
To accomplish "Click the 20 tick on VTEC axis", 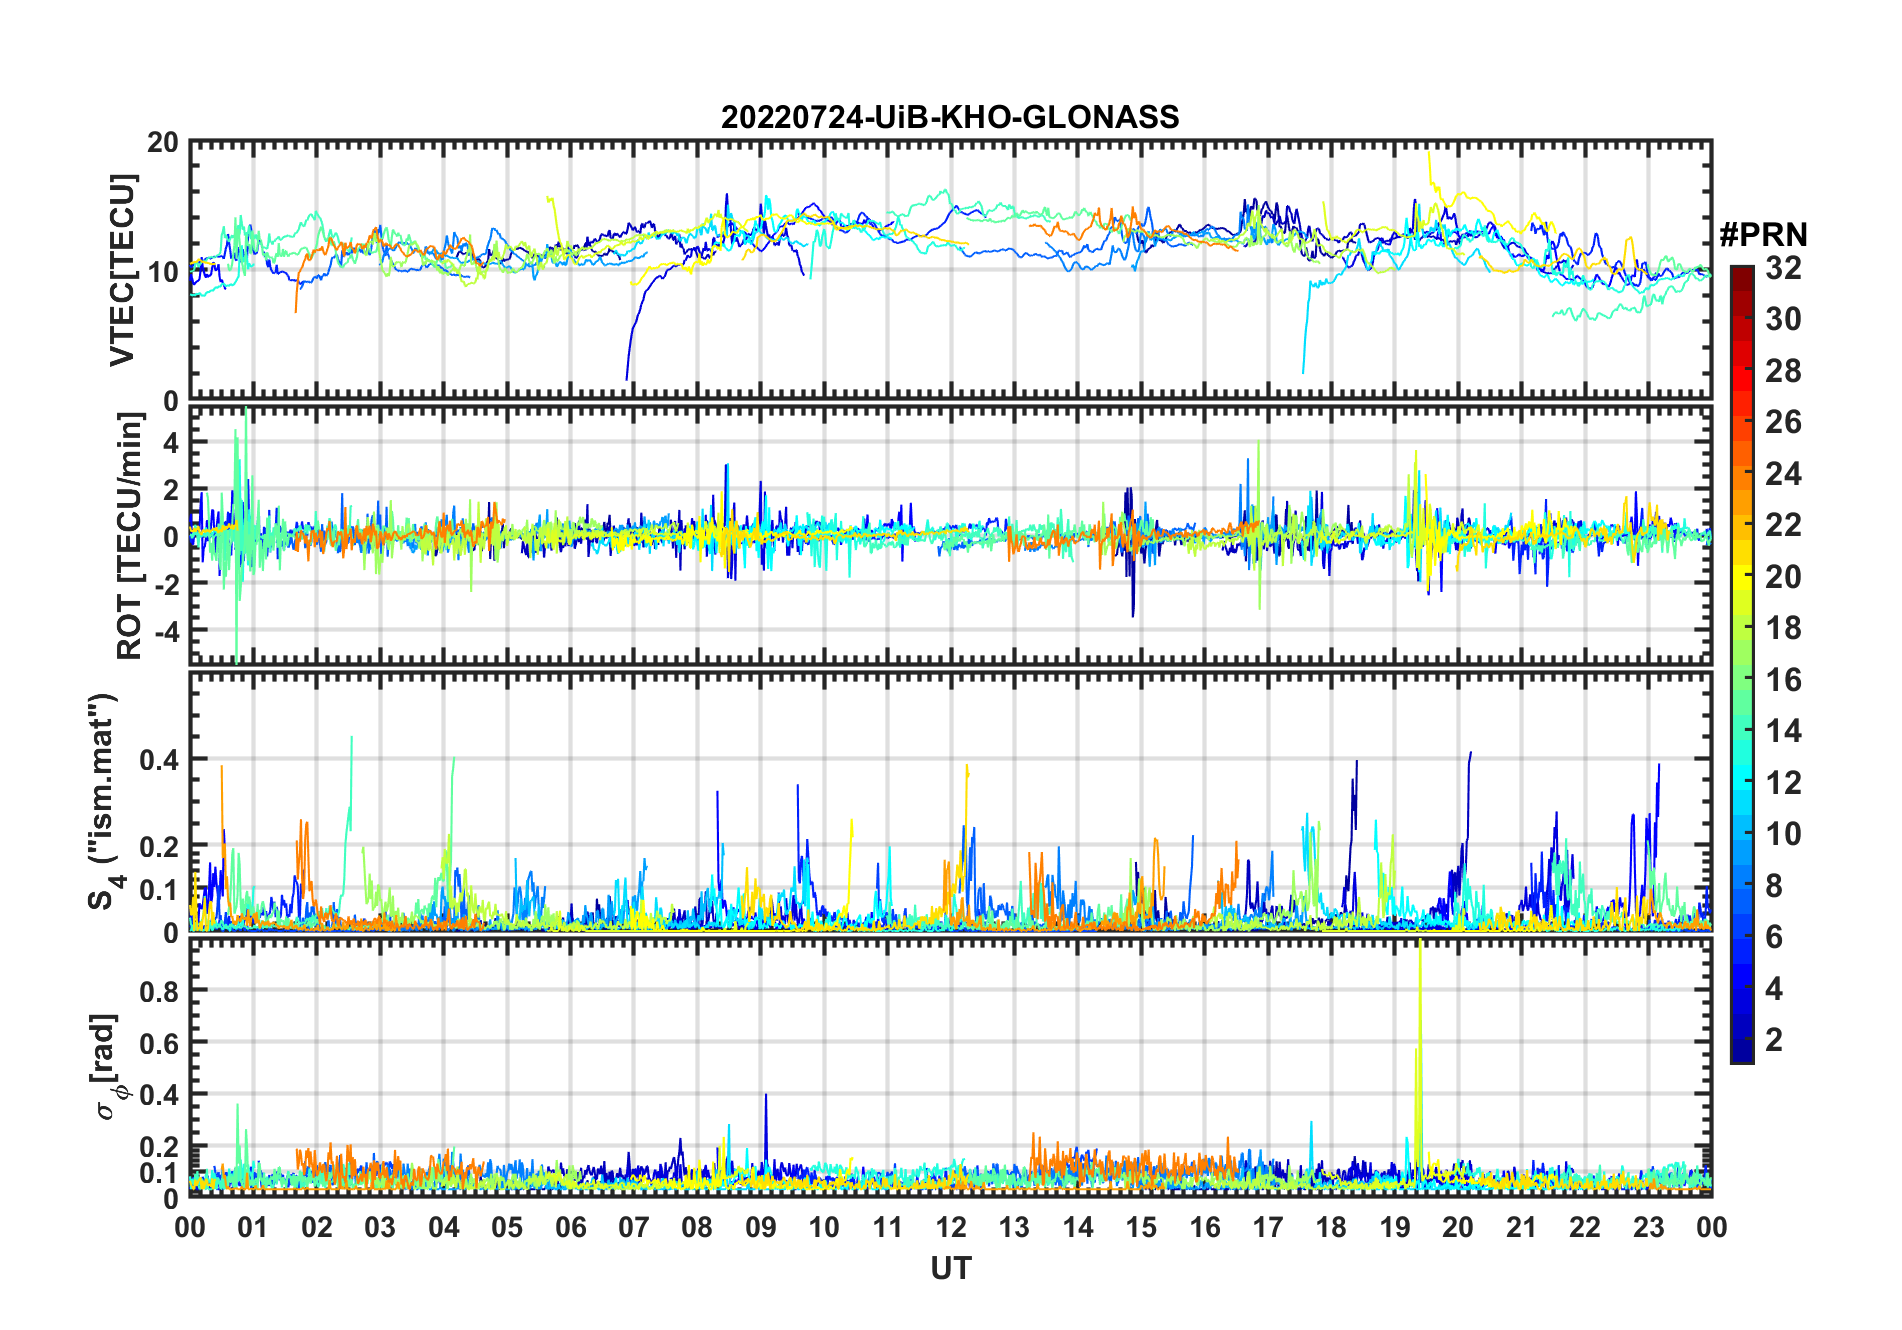I will pyautogui.click(x=163, y=143).
